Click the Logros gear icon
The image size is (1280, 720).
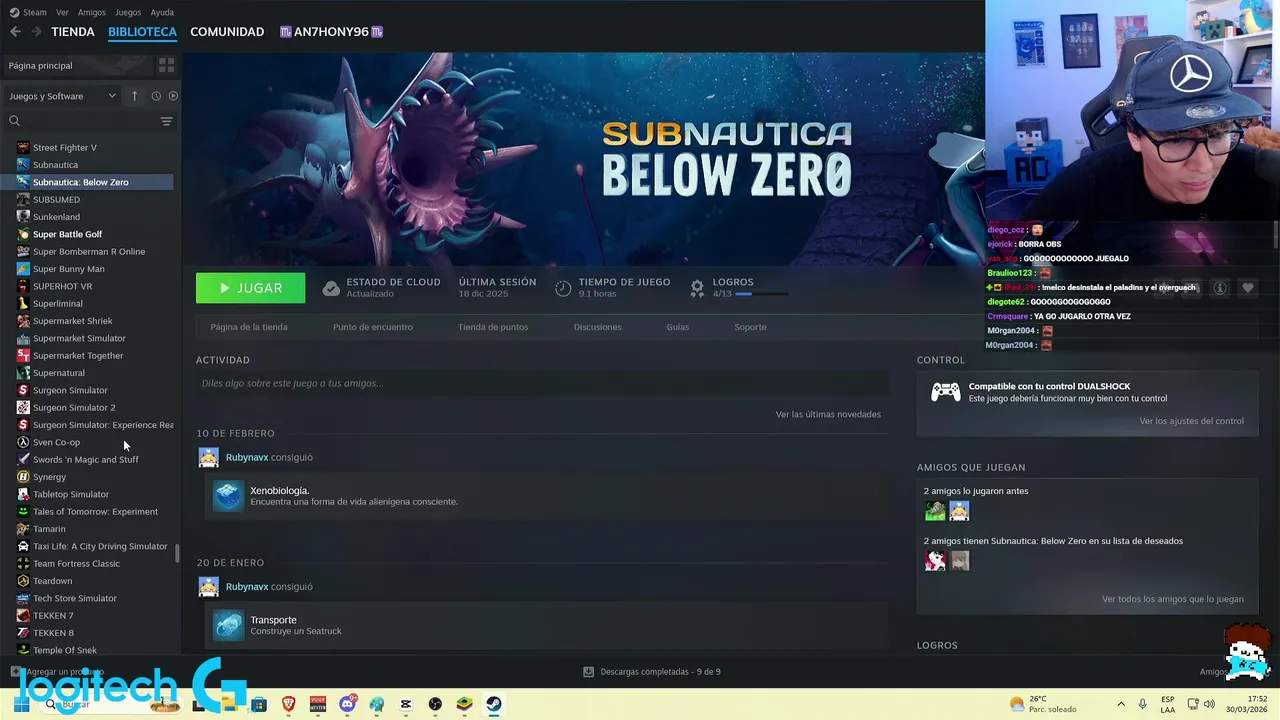point(697,288)
